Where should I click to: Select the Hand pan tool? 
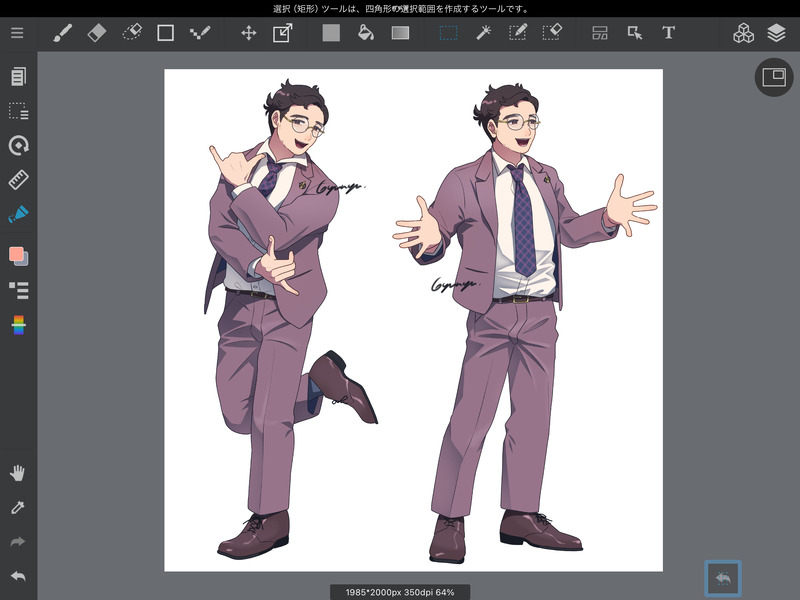18,473
